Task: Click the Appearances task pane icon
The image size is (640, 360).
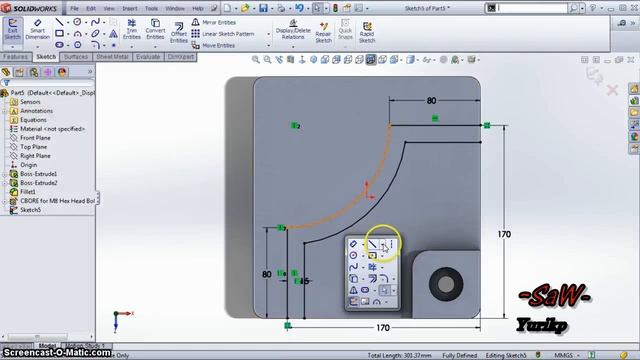Action: pos(634,137)
